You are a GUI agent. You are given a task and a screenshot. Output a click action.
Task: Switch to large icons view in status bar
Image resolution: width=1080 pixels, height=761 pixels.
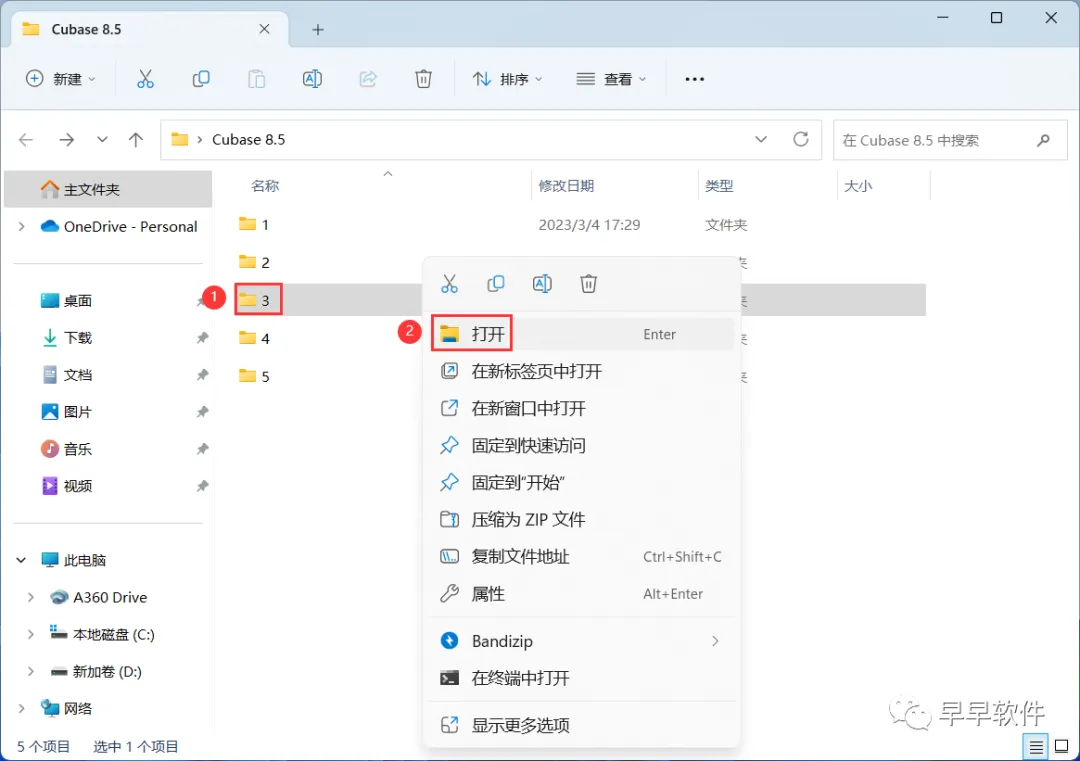(x=1061, y=746)
